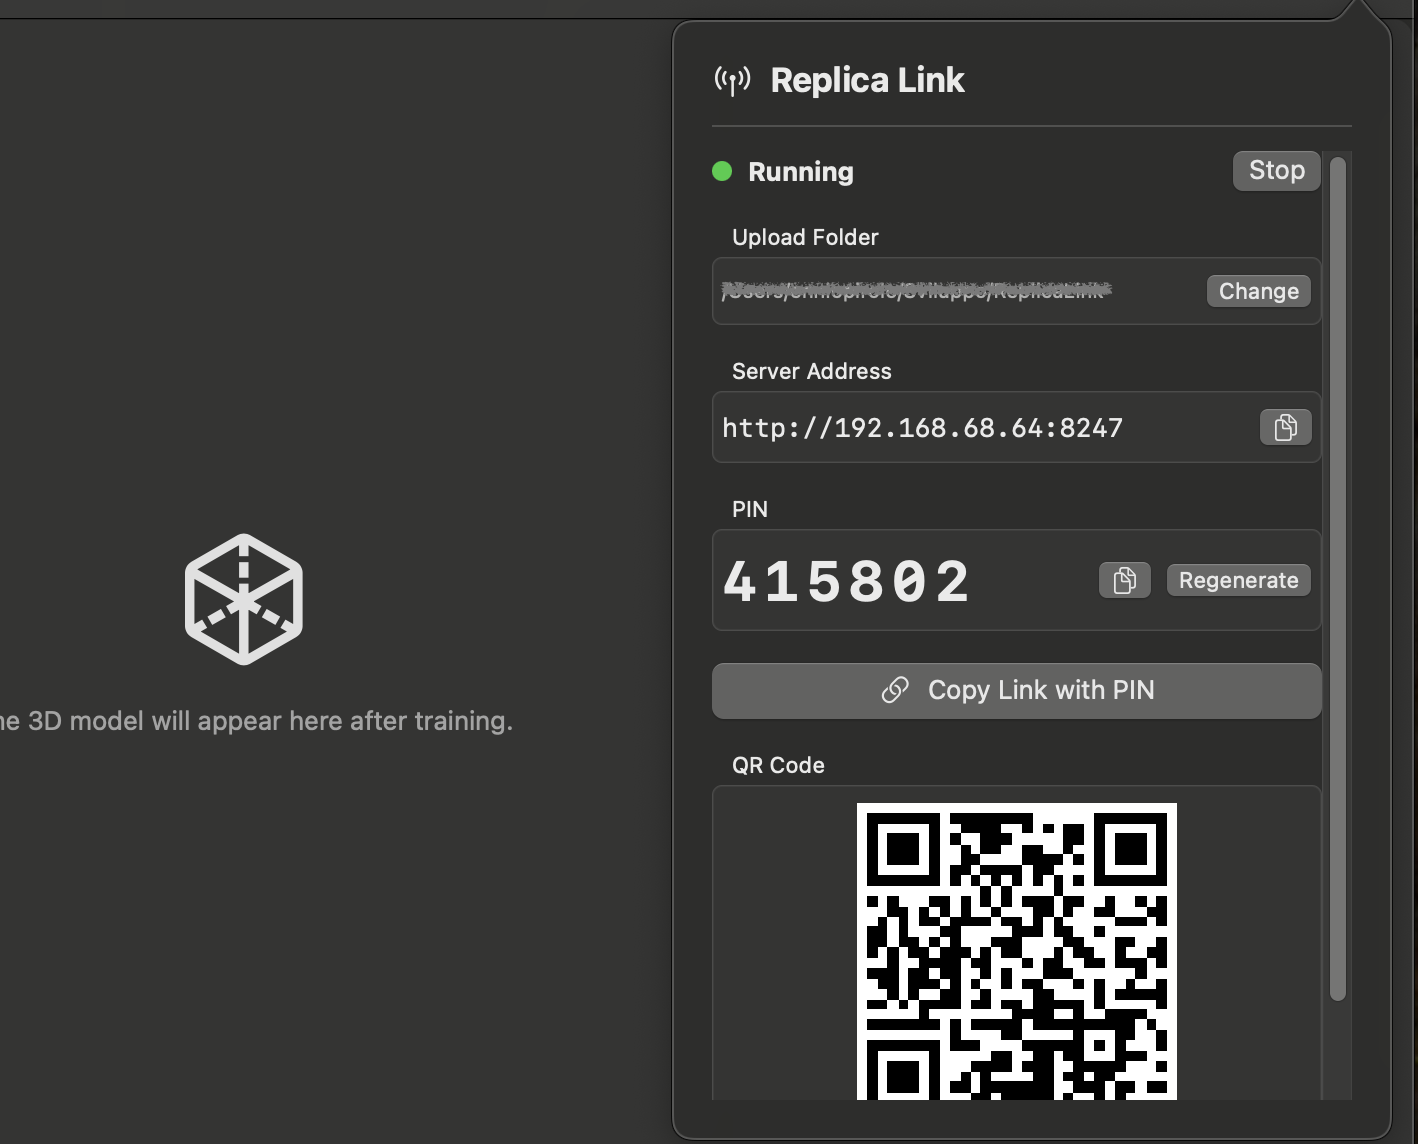Viewport: 1418px width, 1144px height.
Task: Click the chain-link icon inside Copy Link button
Action: coord(895,690)
